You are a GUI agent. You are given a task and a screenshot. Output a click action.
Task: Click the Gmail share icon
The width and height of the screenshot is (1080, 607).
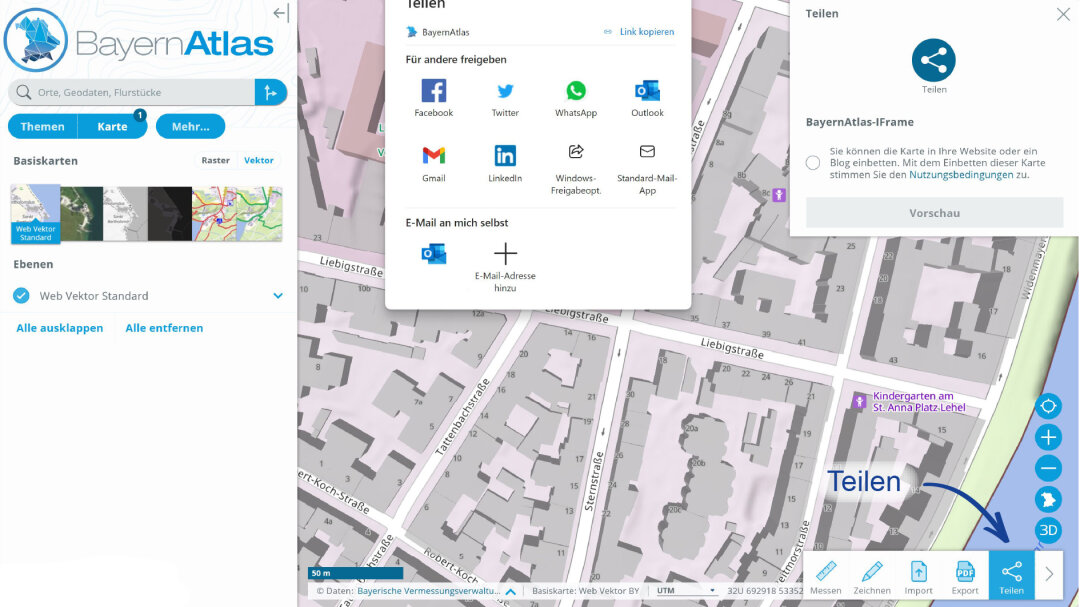coord(433,156)
